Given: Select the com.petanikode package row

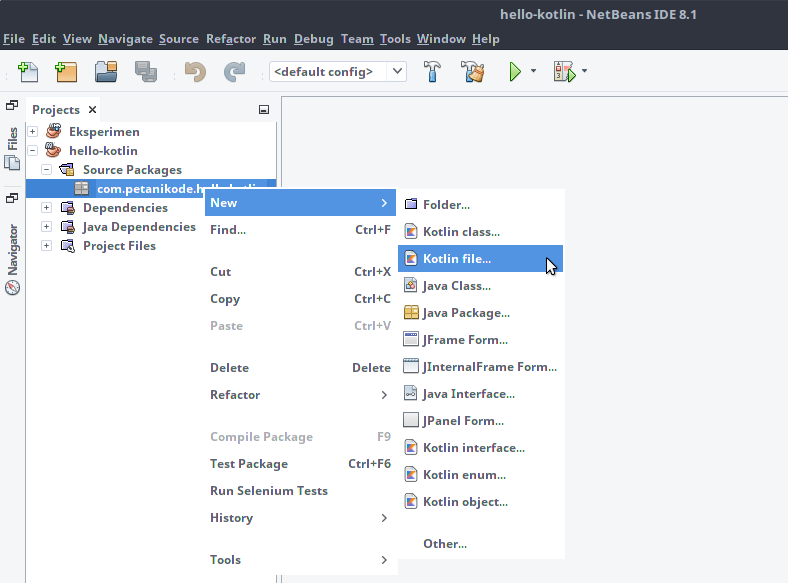Looking at the screenshot, I should (x=151, y=188).
